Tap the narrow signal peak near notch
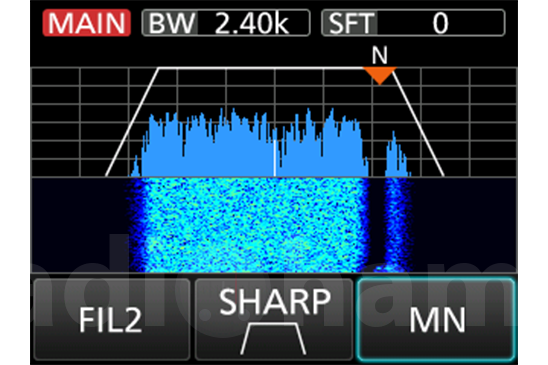Viewport: 548px width, 365px height. point(396,154)
